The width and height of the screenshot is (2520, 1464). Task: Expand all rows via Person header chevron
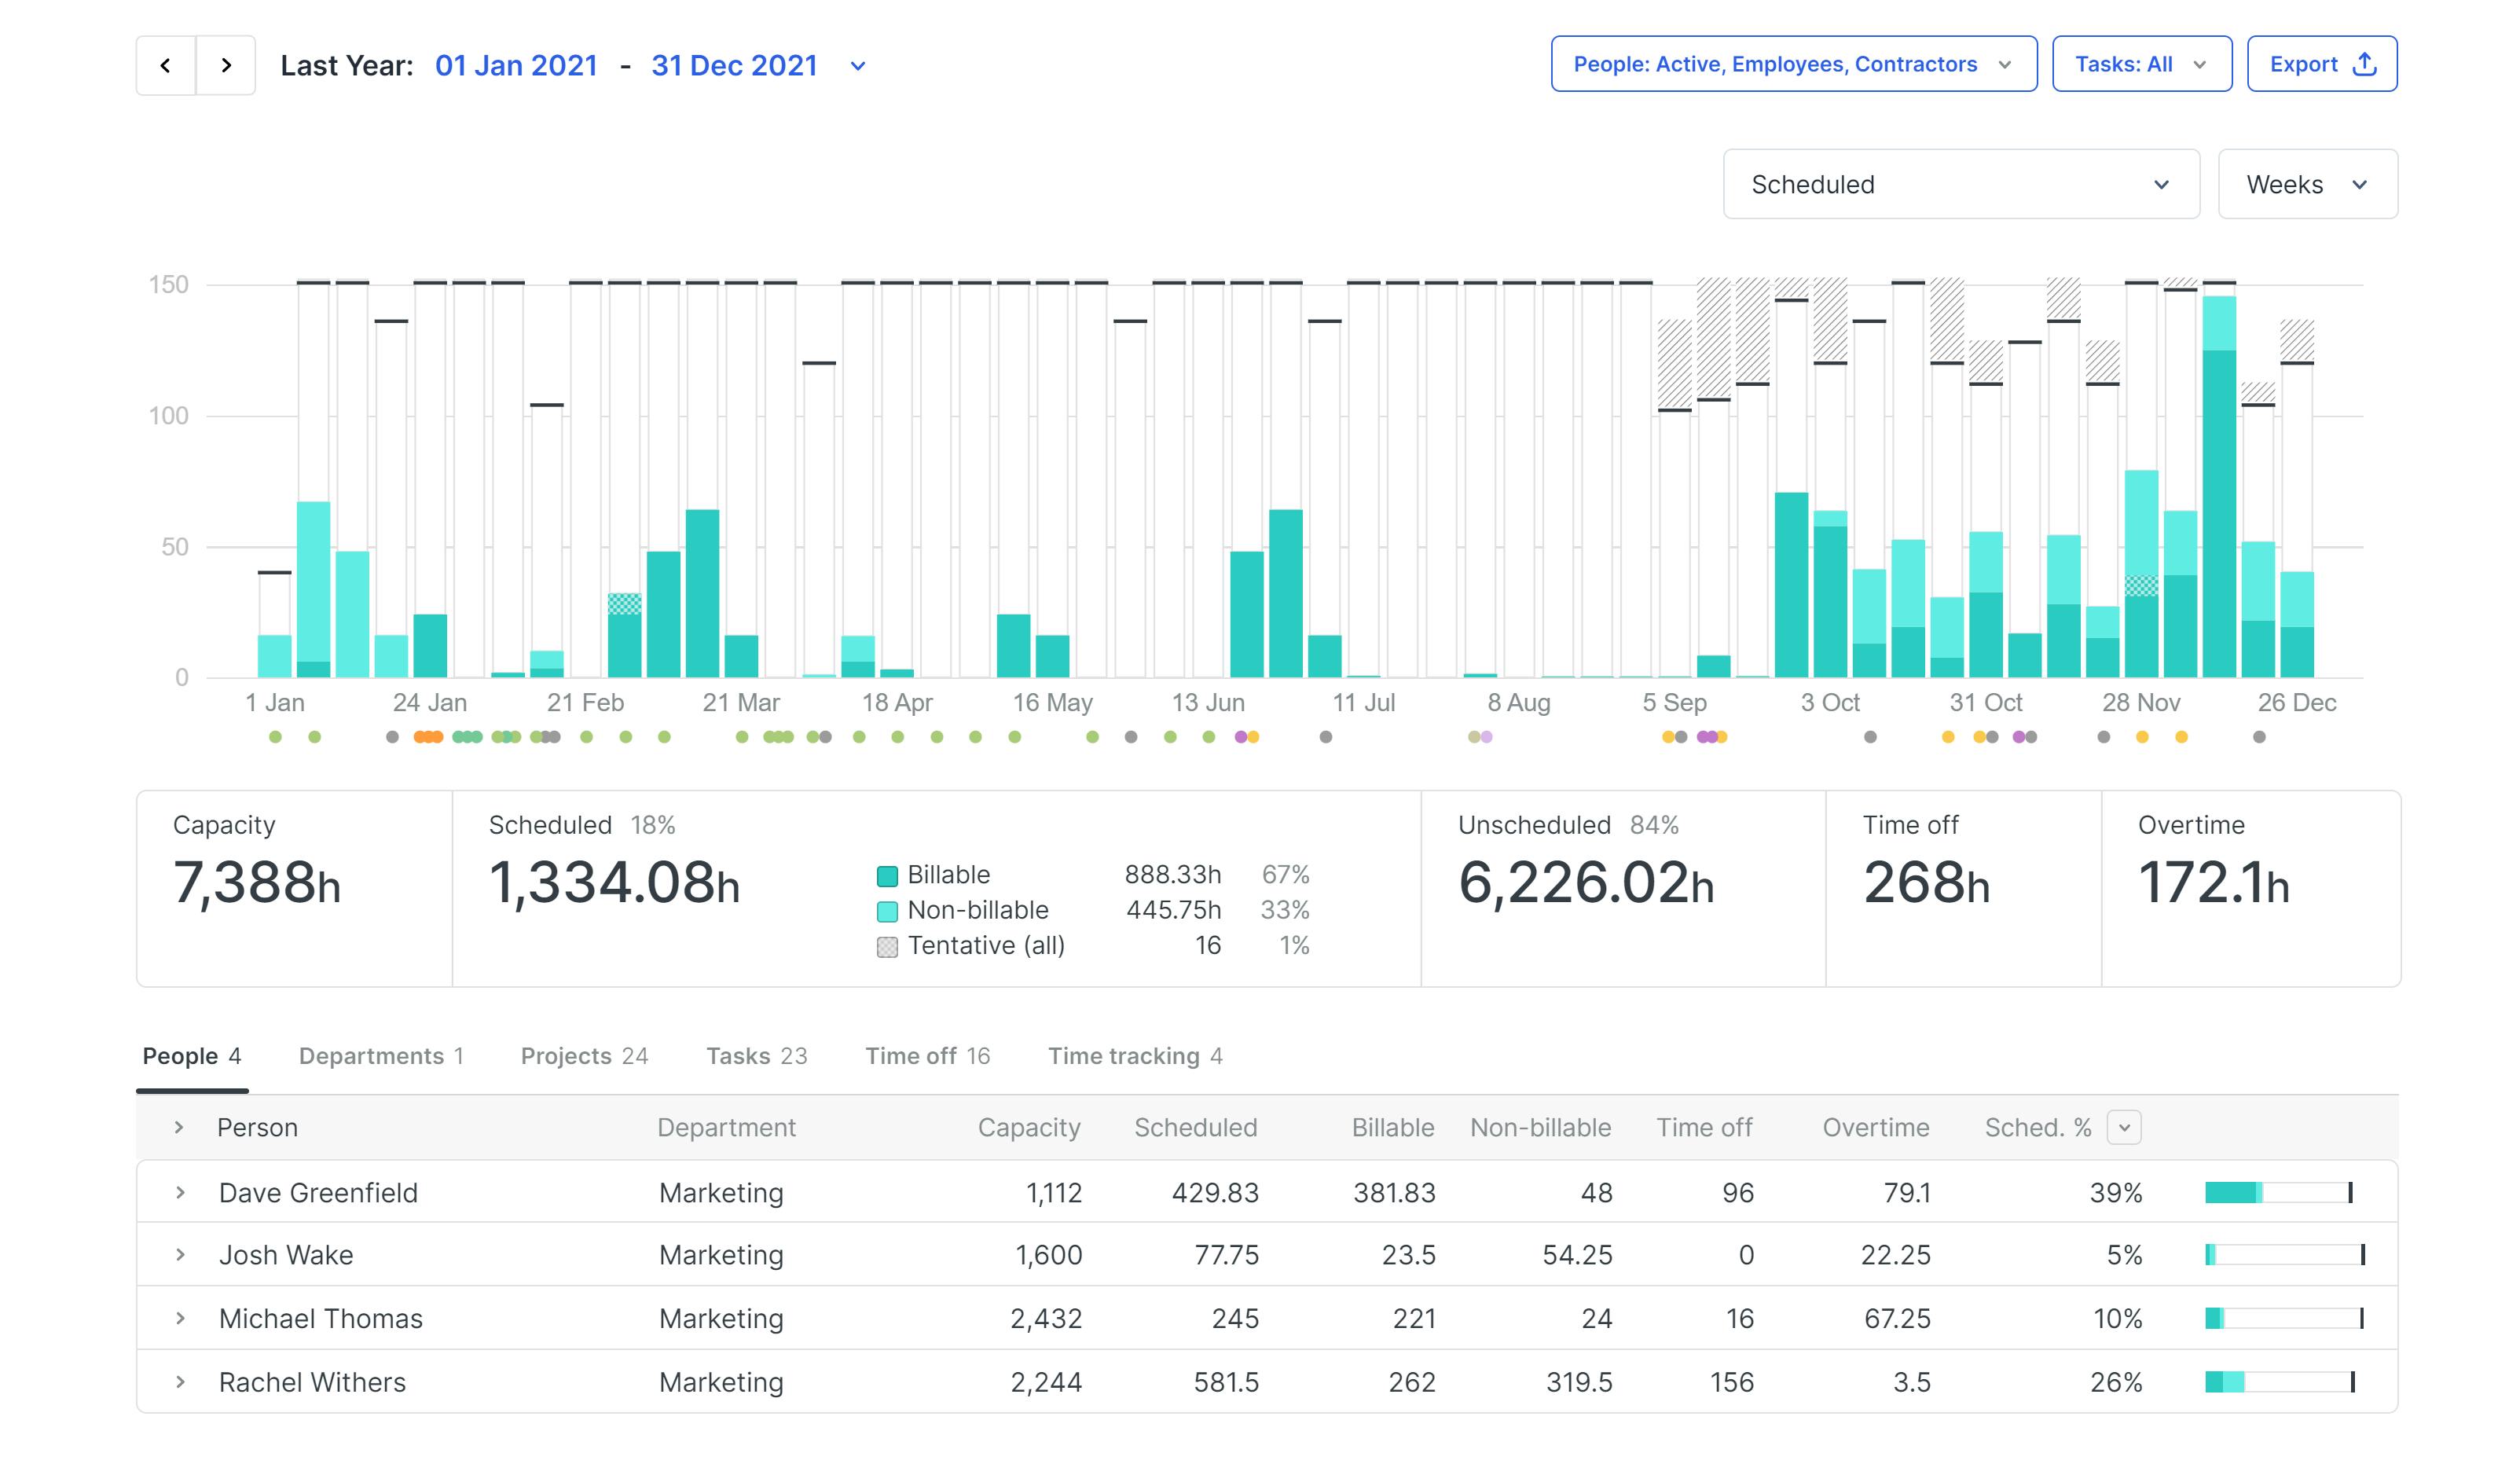[179, 1127]
